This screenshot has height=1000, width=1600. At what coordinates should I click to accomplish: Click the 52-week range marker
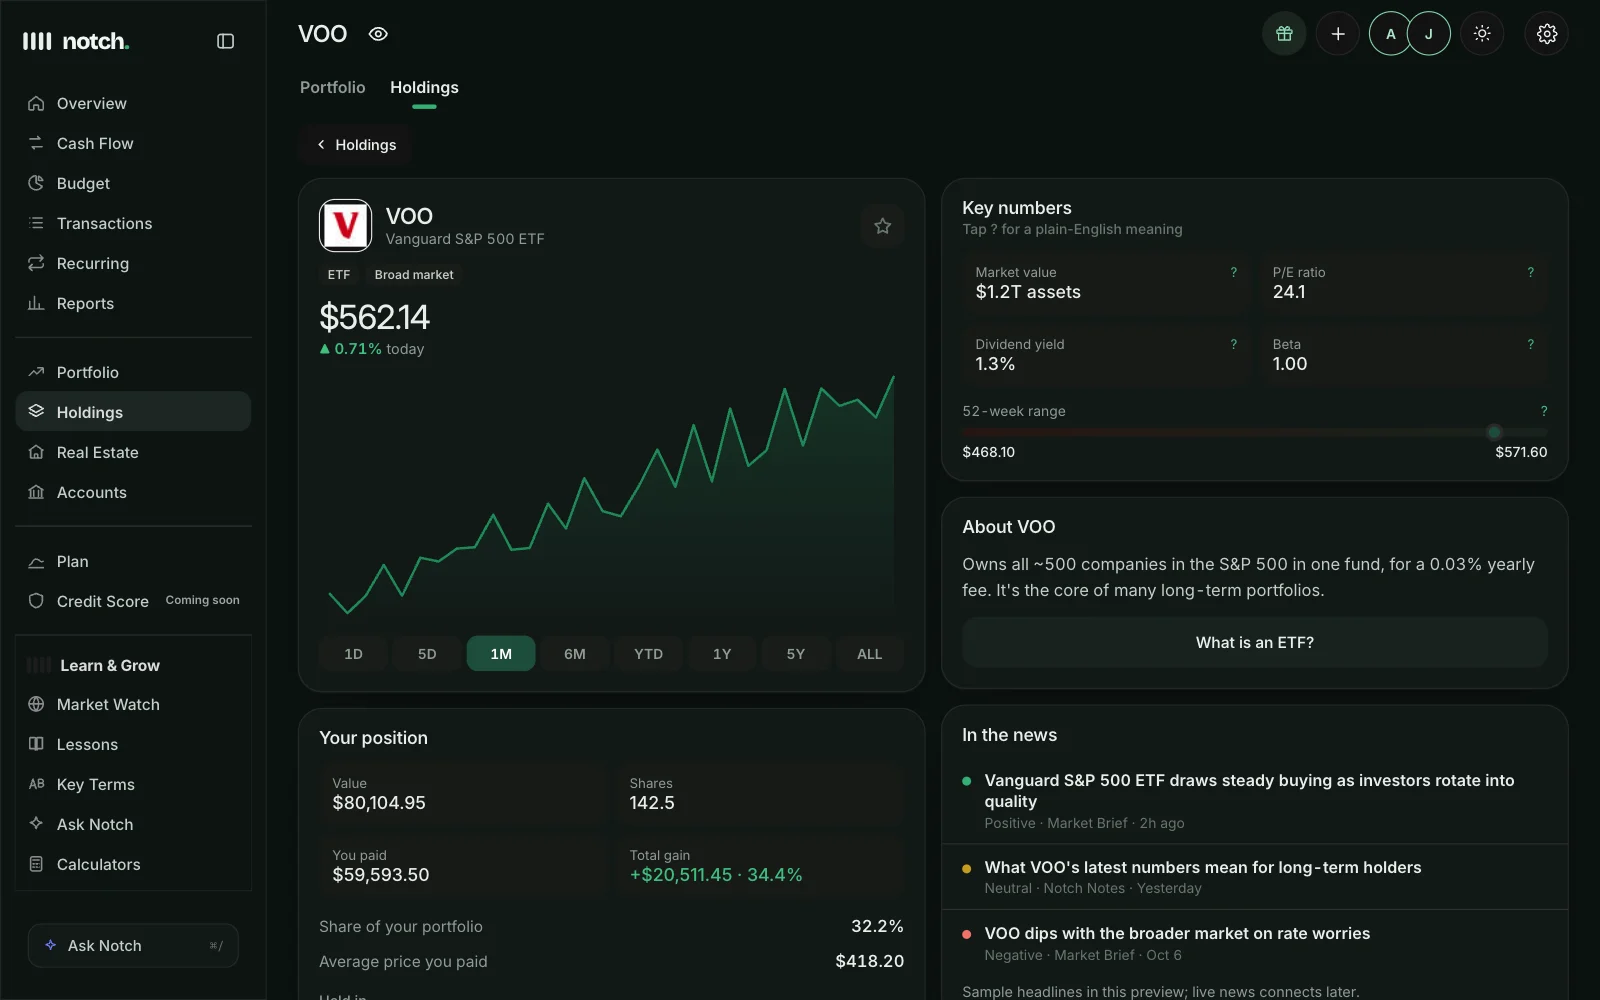coord(1494,432)
